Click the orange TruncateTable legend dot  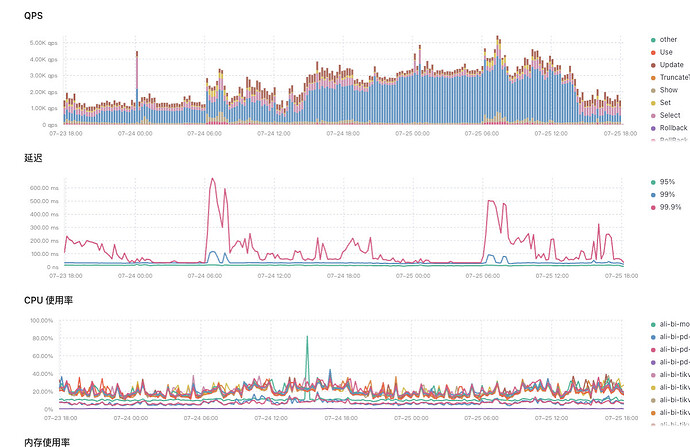click(x=653, y=78)
